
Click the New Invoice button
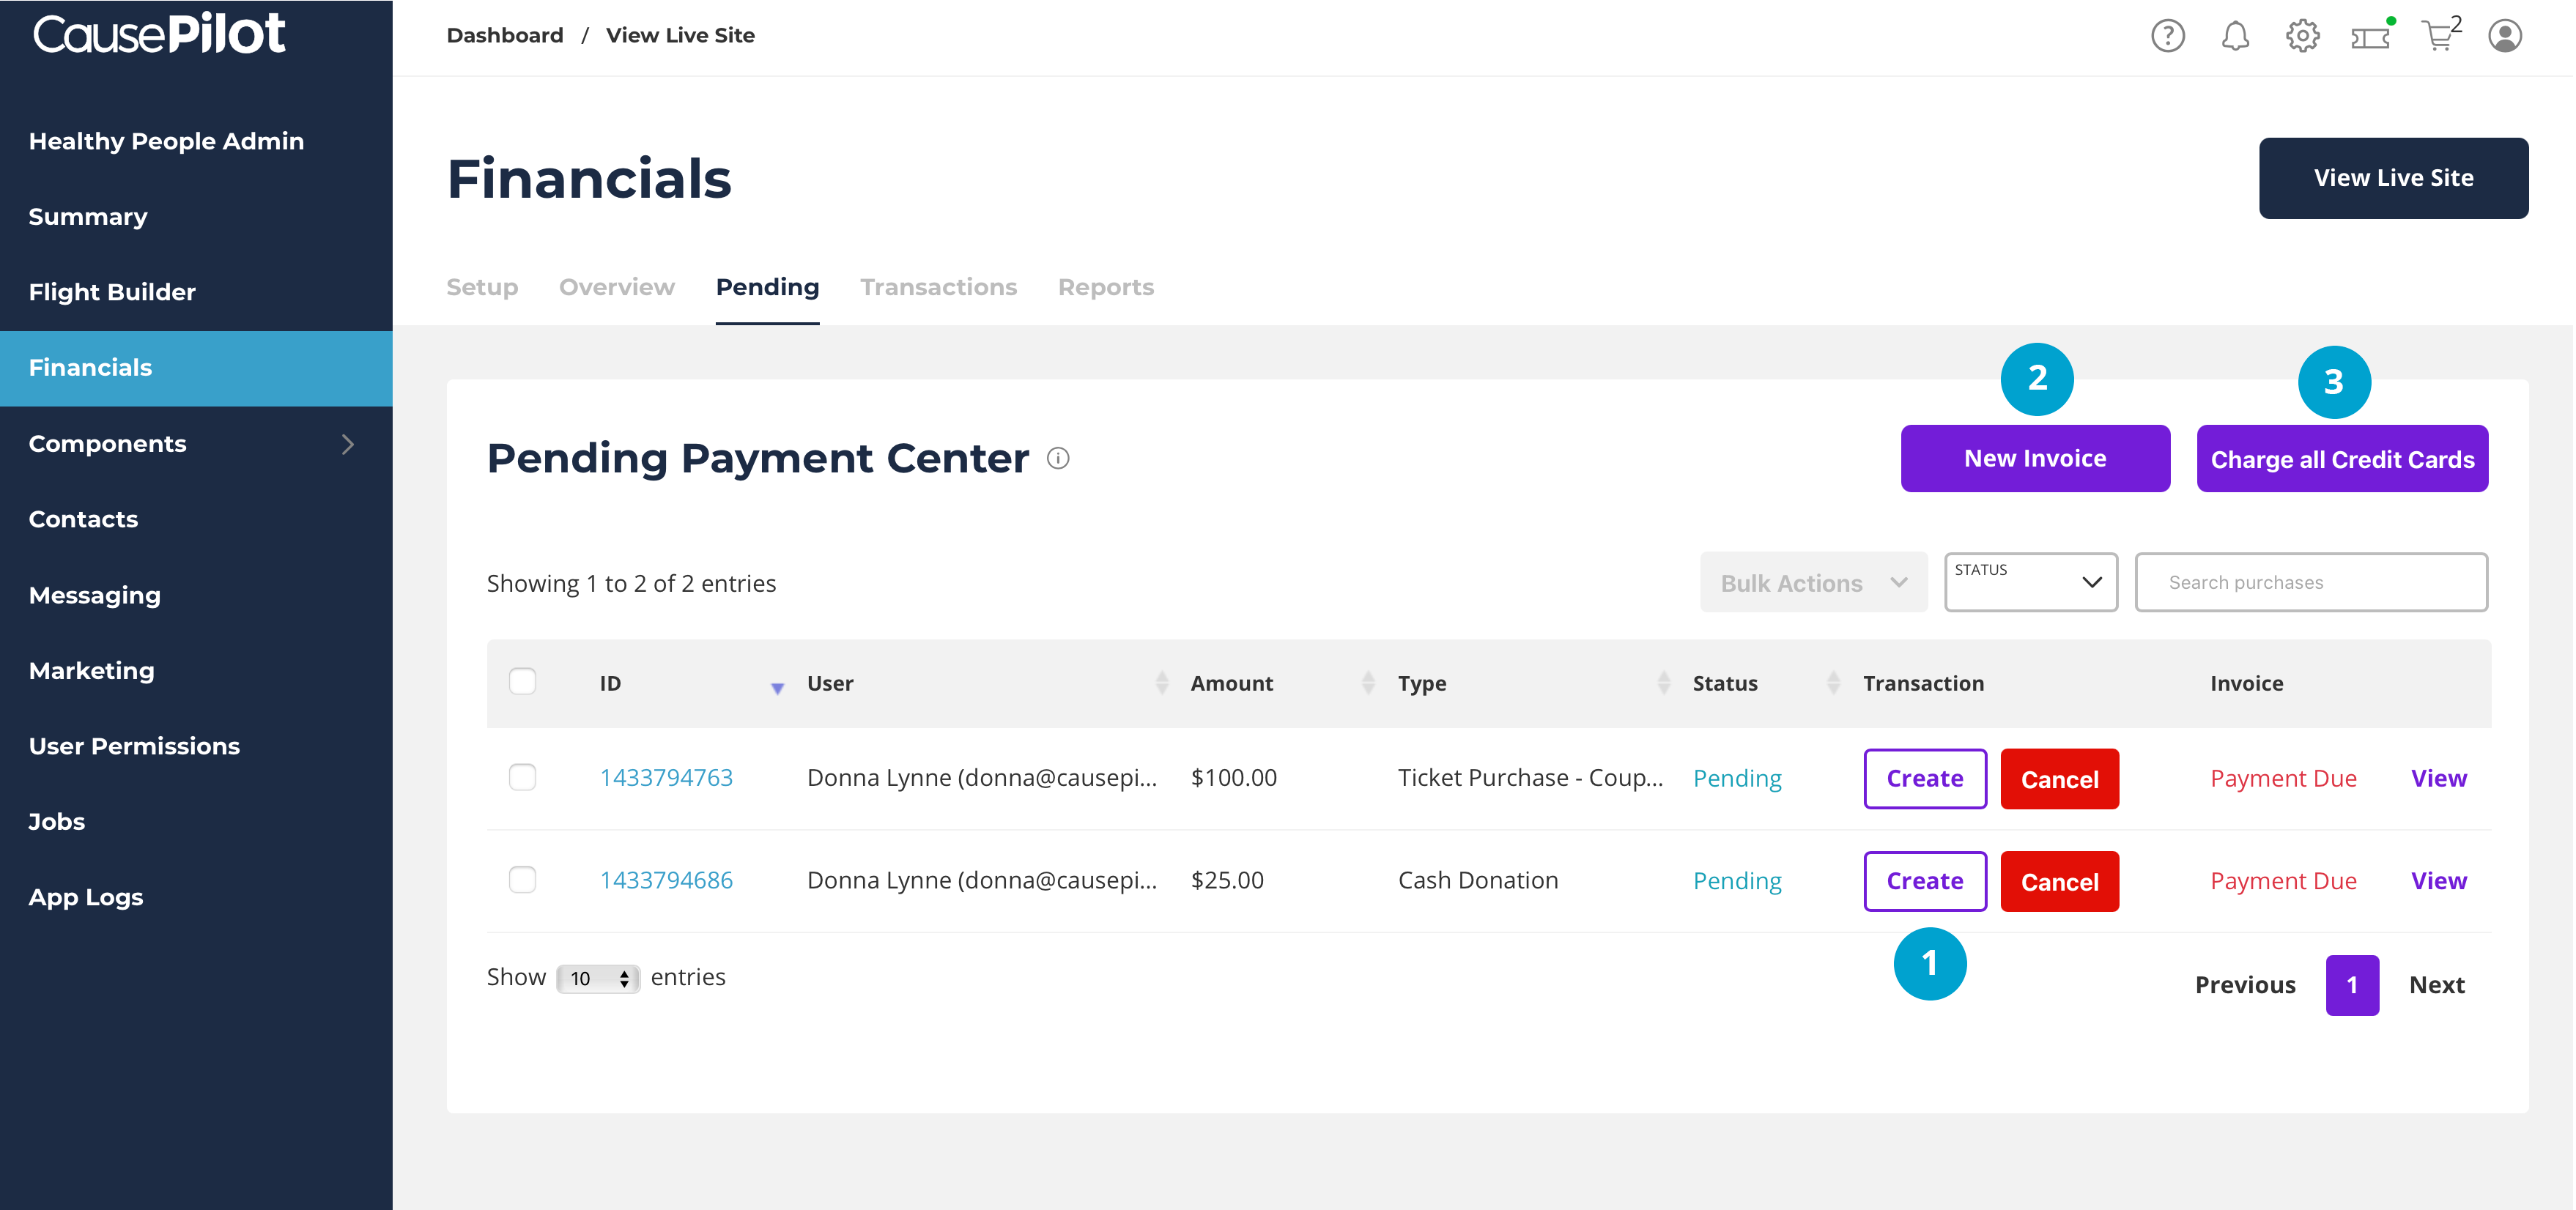pos(2034,458)
